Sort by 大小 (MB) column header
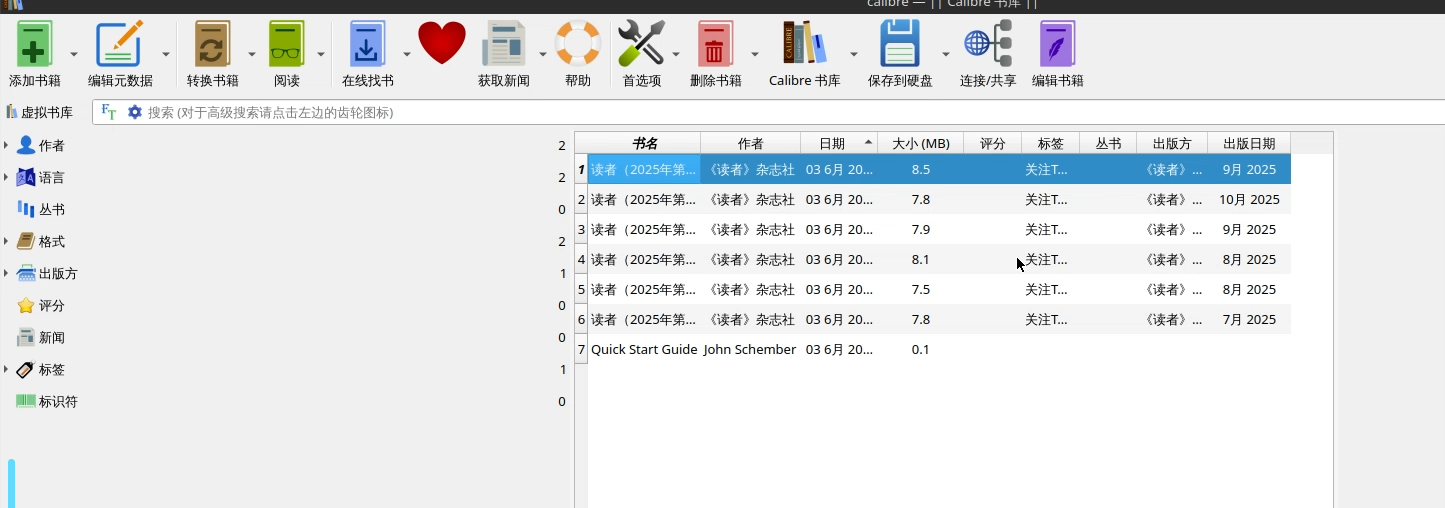 click(x=921, y=143)
